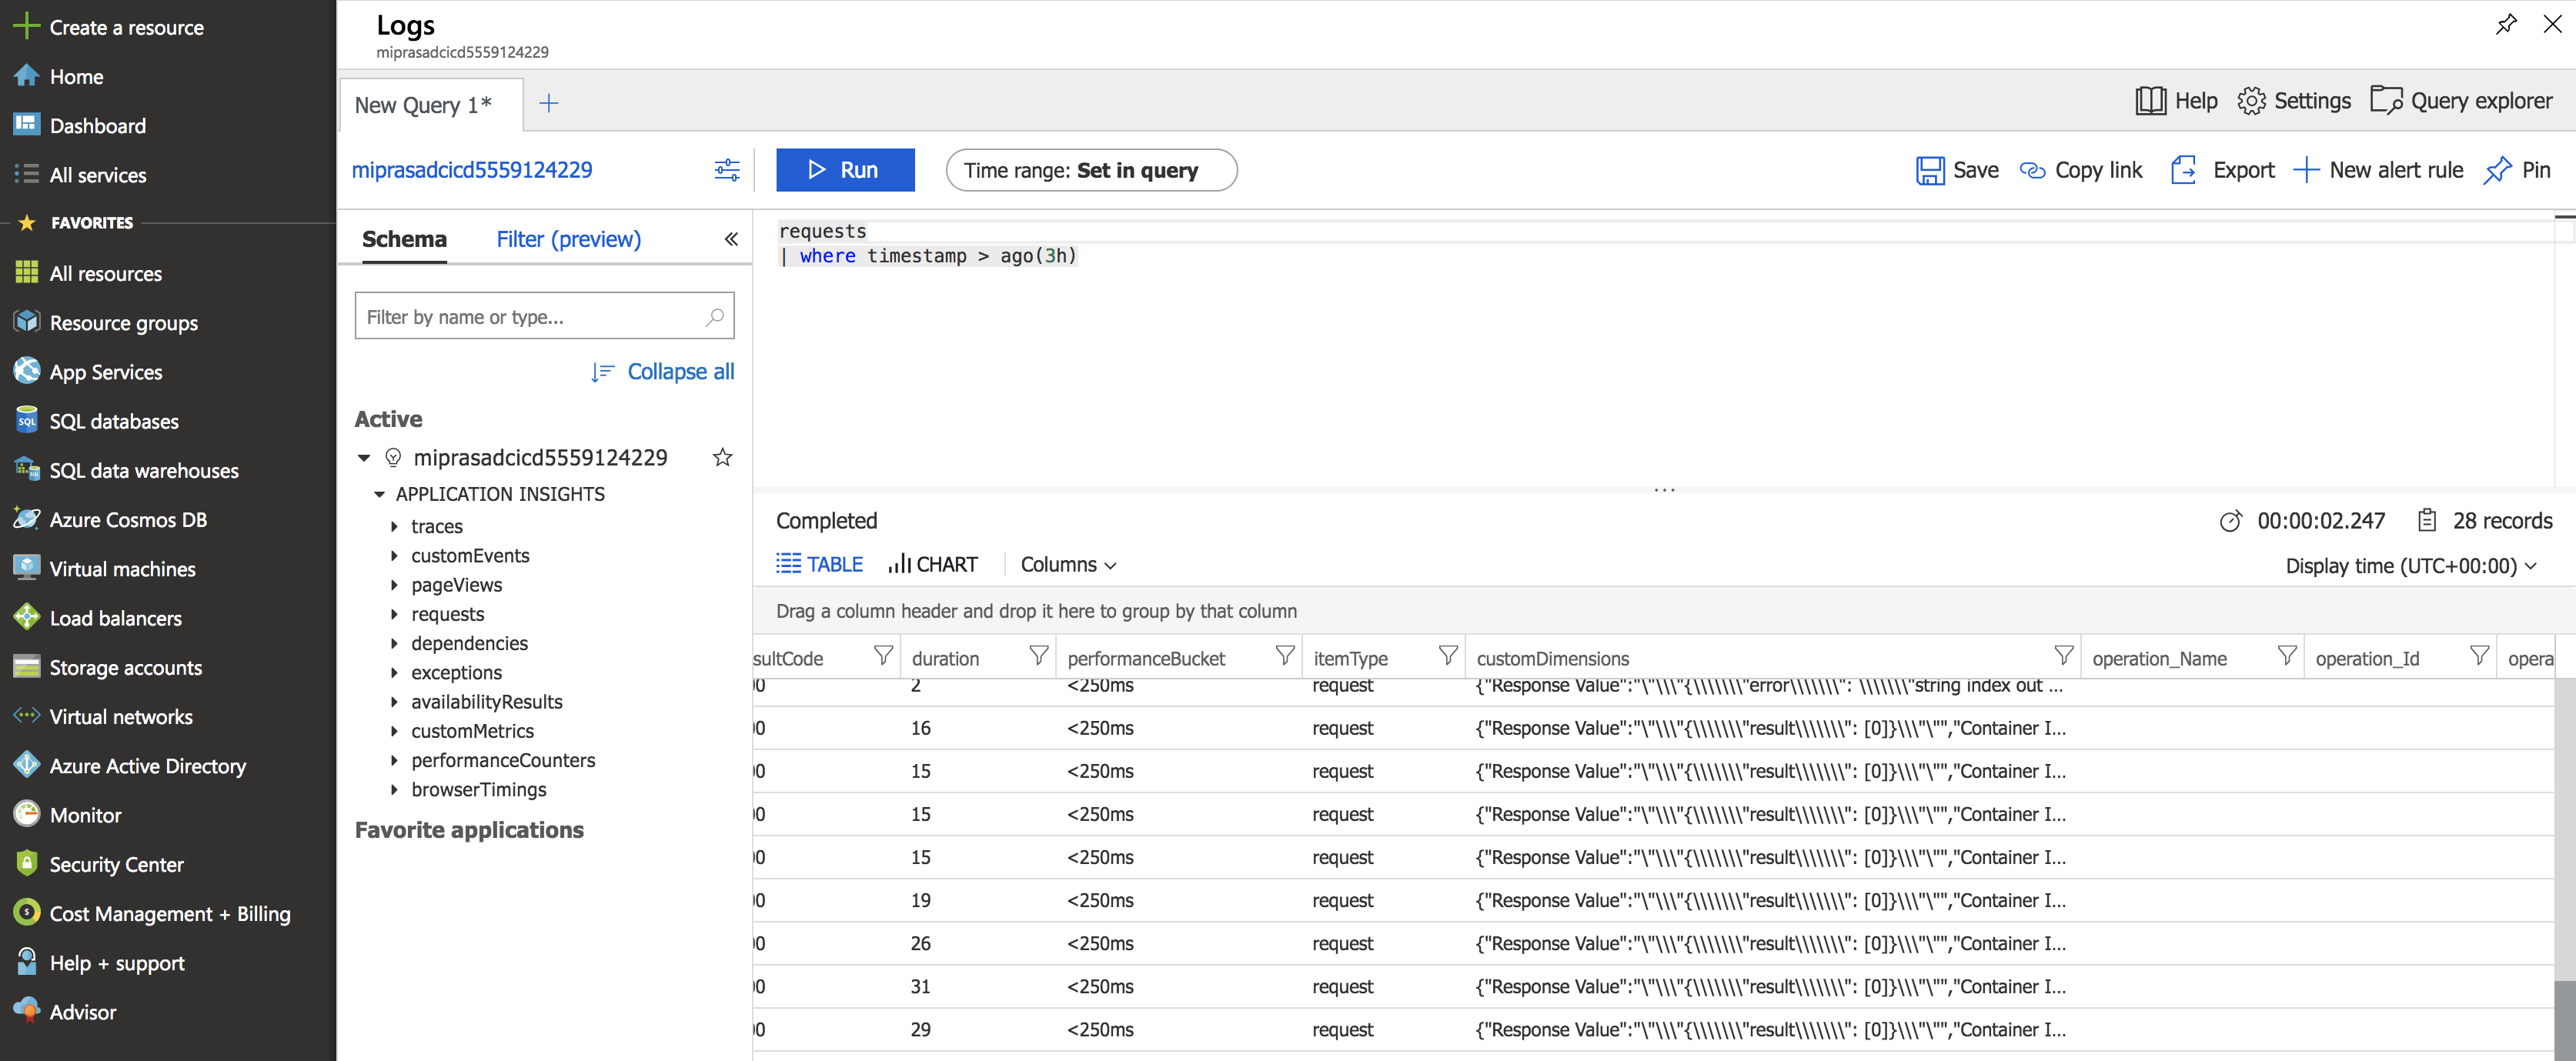The width and height of the screenshot is (2576, 1061).
Task: Open the Columns dropdown
Action: (x=1068, y=564)
